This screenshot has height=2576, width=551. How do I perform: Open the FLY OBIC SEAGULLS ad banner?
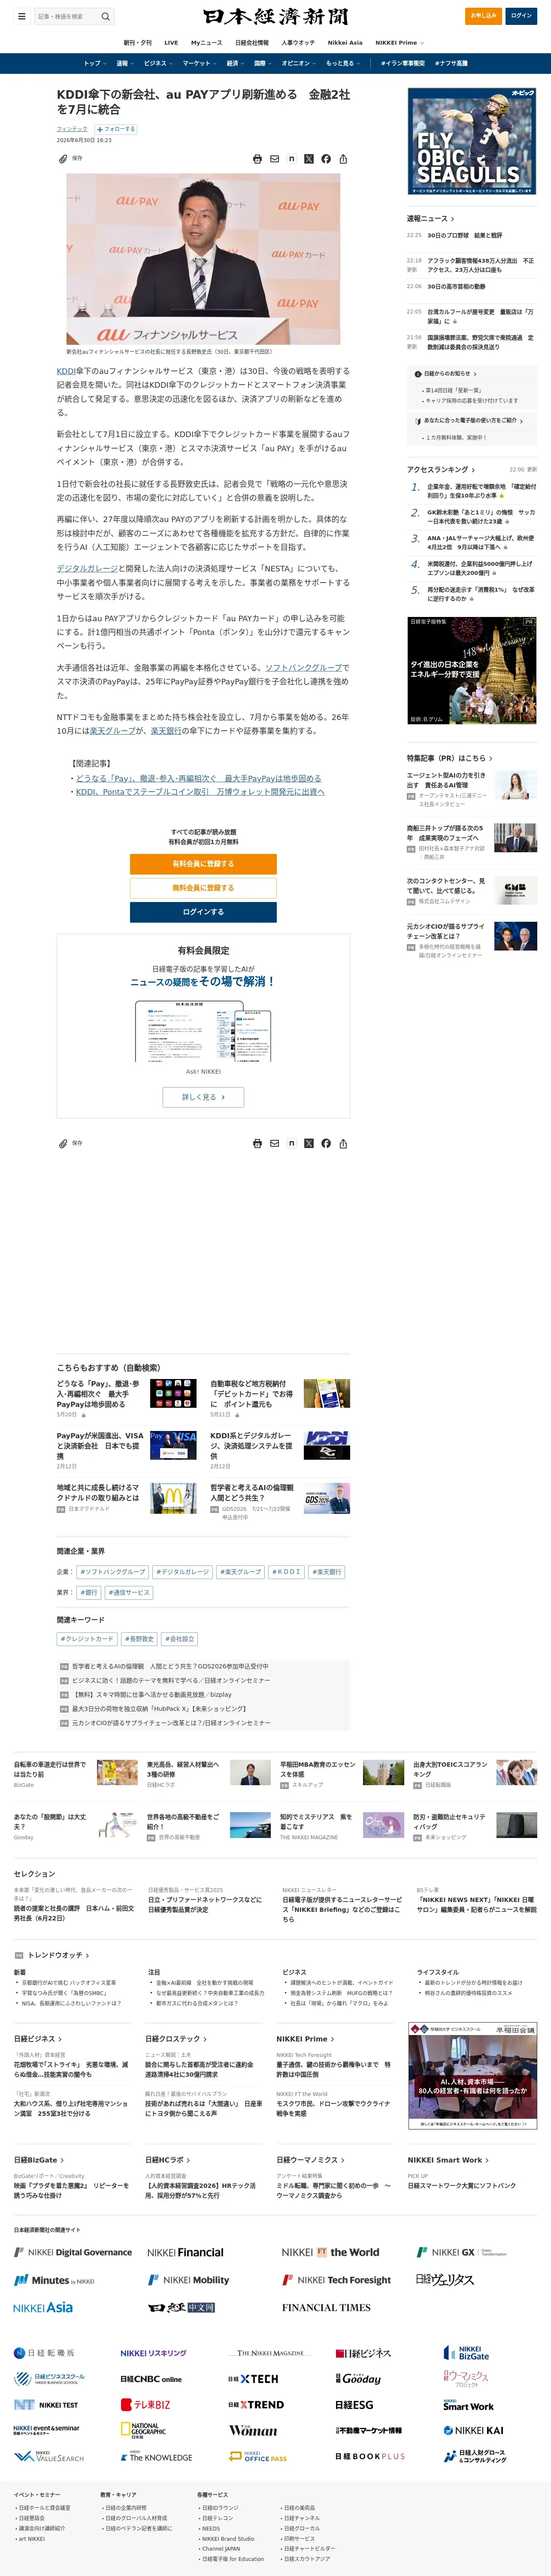point(472,141)
